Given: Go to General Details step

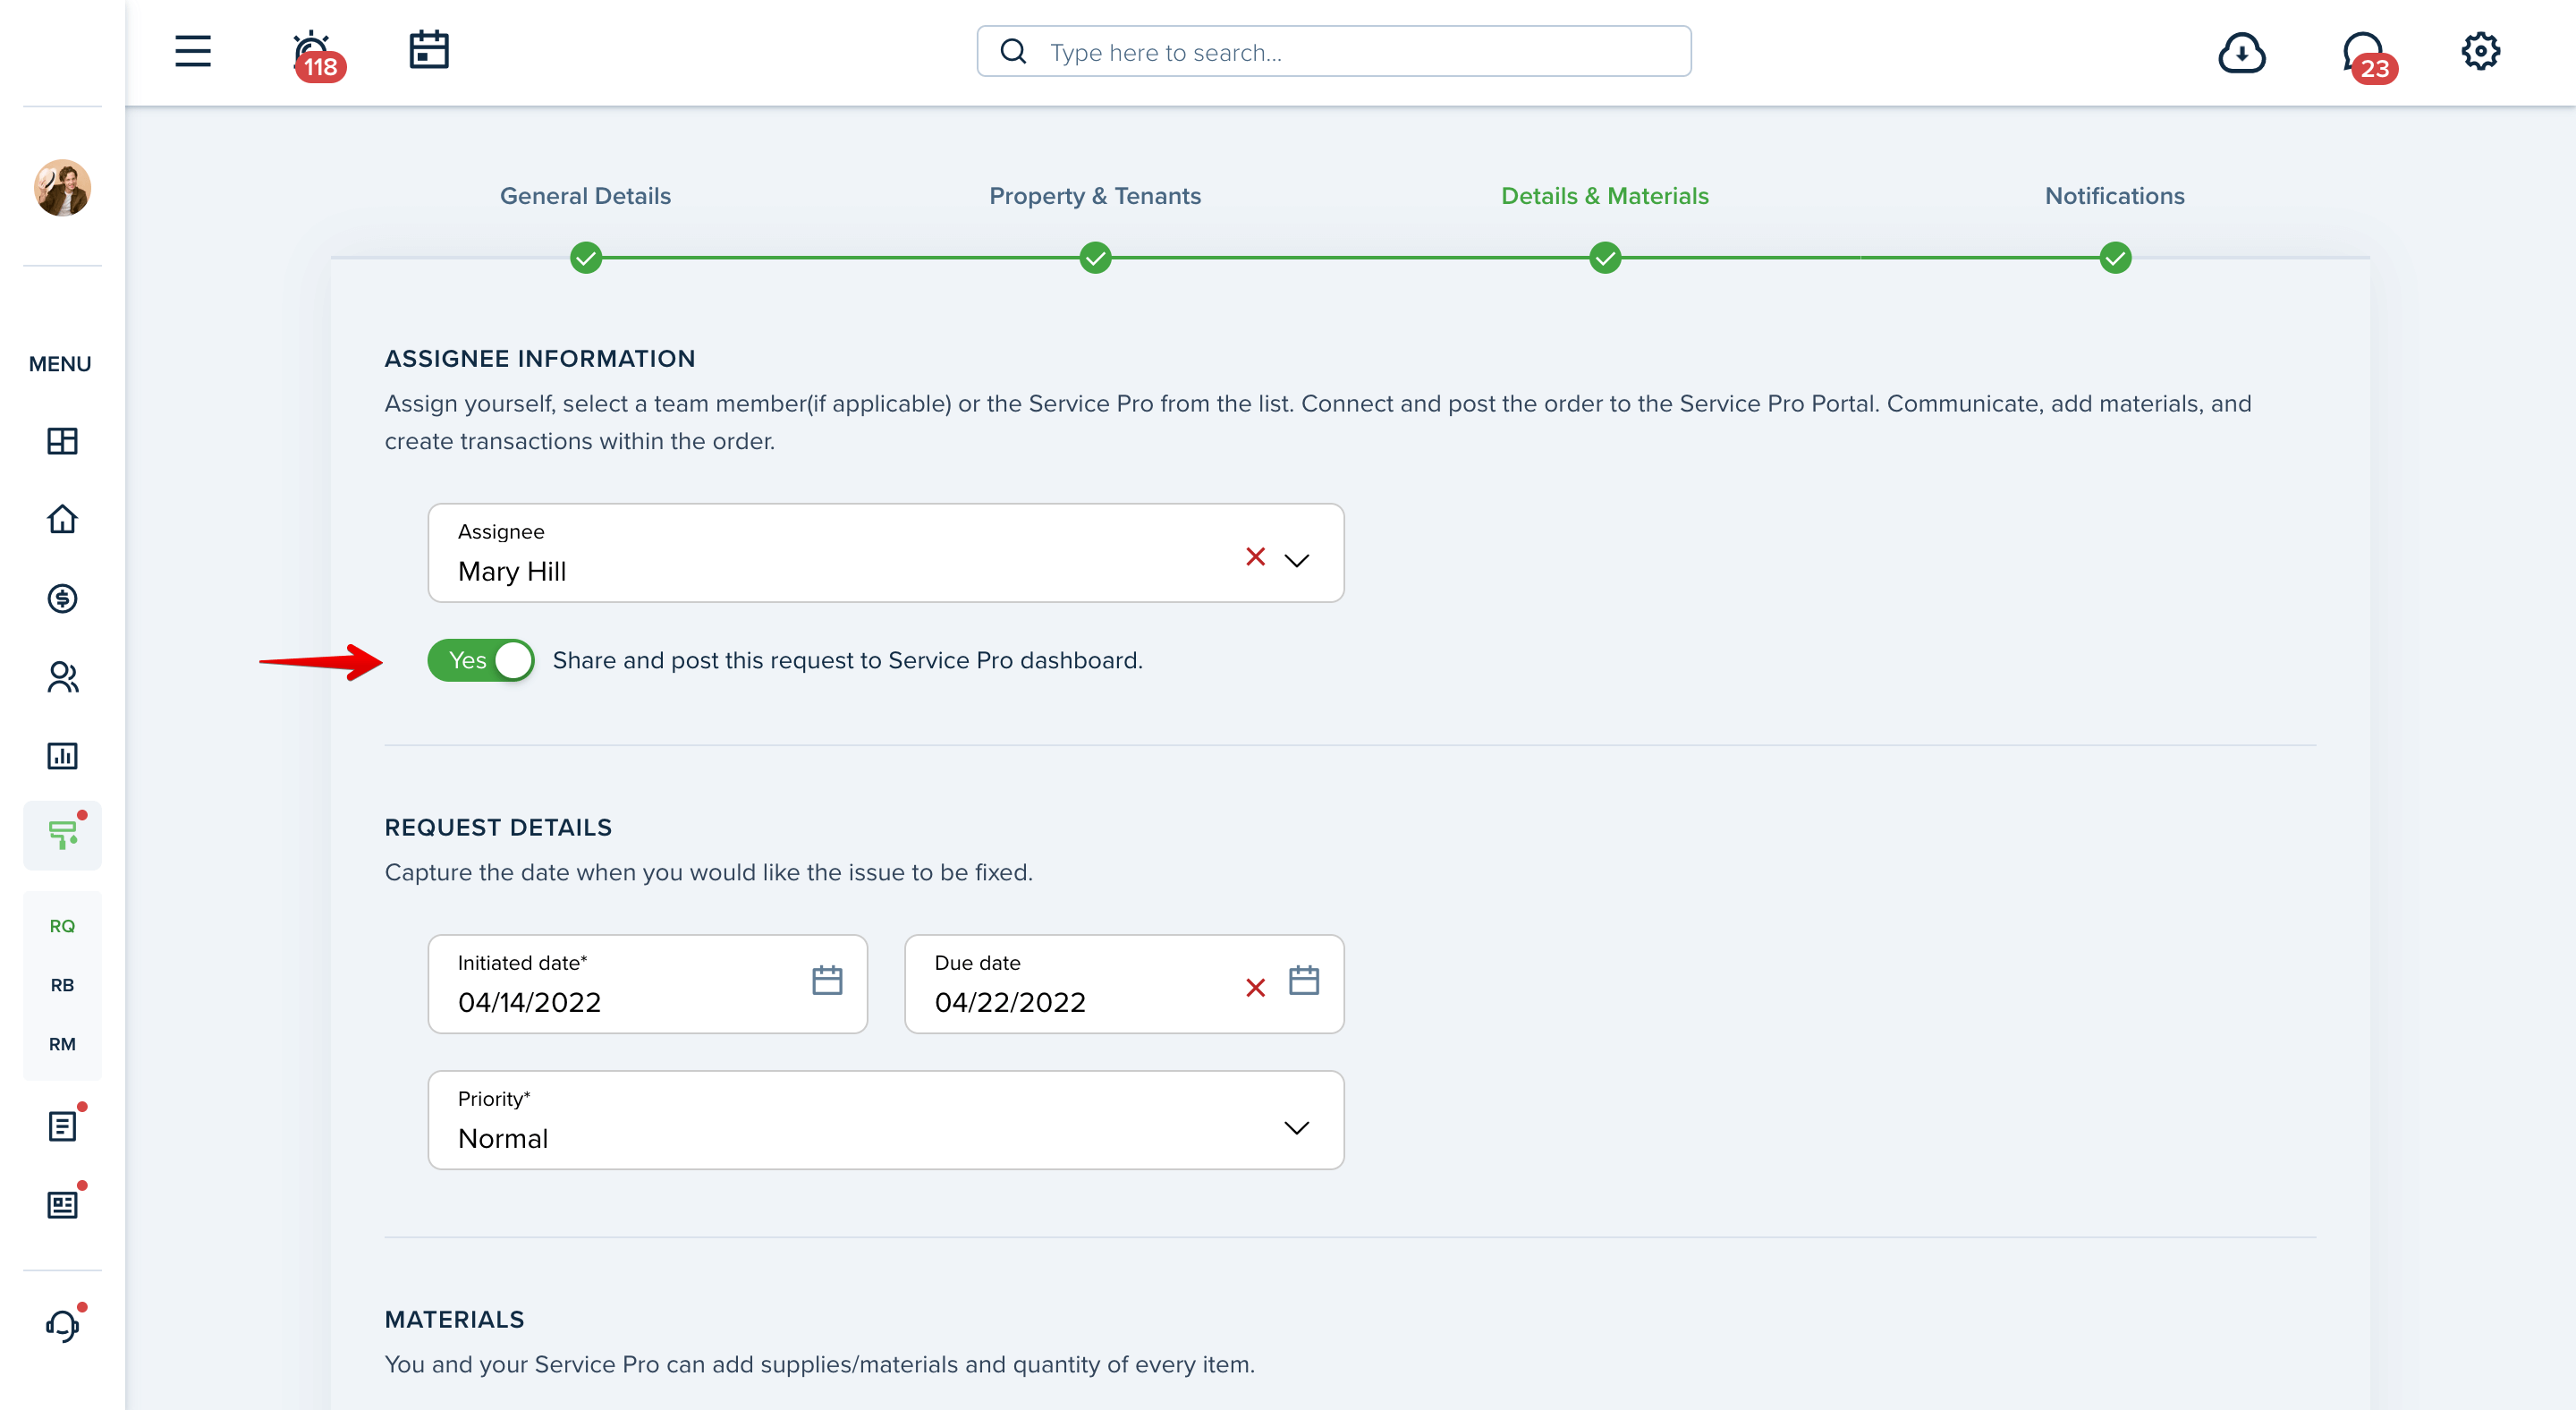Looking at the screenshot, I should point(585,196).
